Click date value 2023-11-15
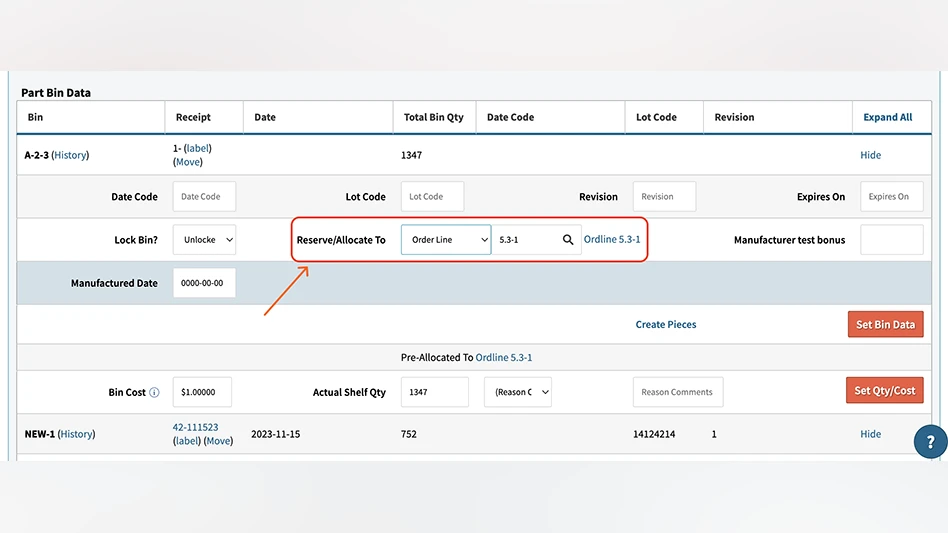948x533 pixels. pyautogui.click(x=275, y=434)
